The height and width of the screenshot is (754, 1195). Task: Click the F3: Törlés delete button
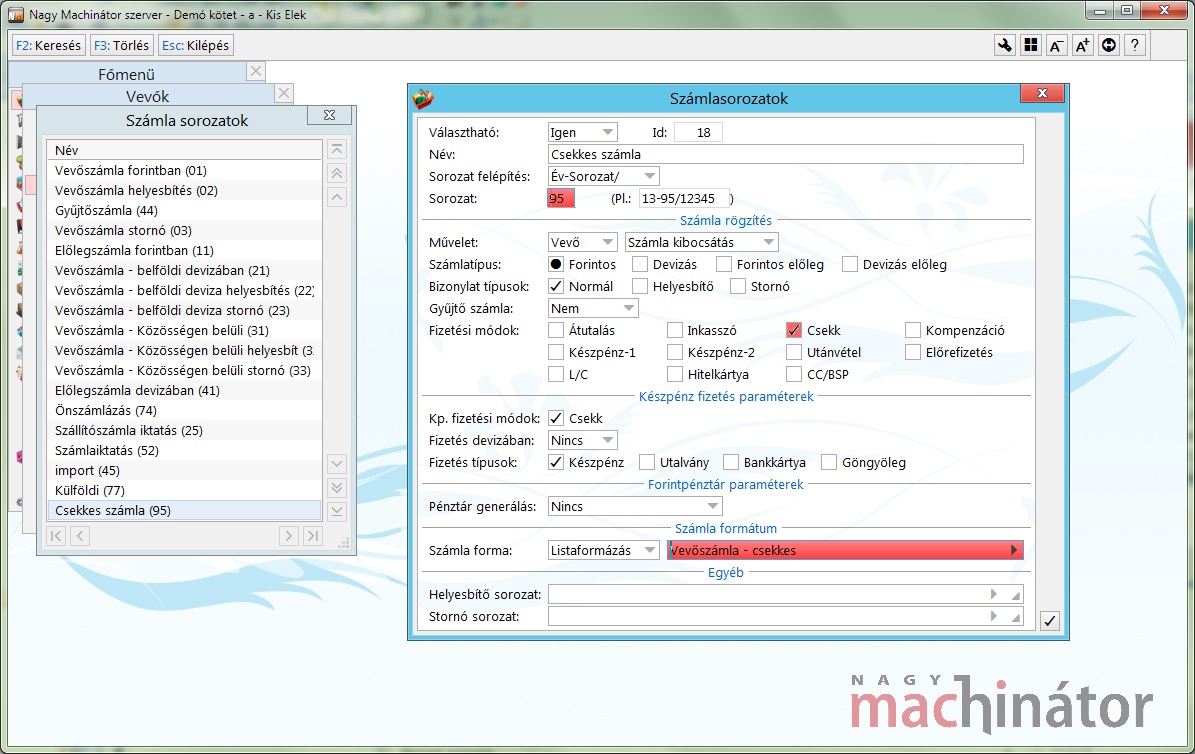click(x=121, y=45)
